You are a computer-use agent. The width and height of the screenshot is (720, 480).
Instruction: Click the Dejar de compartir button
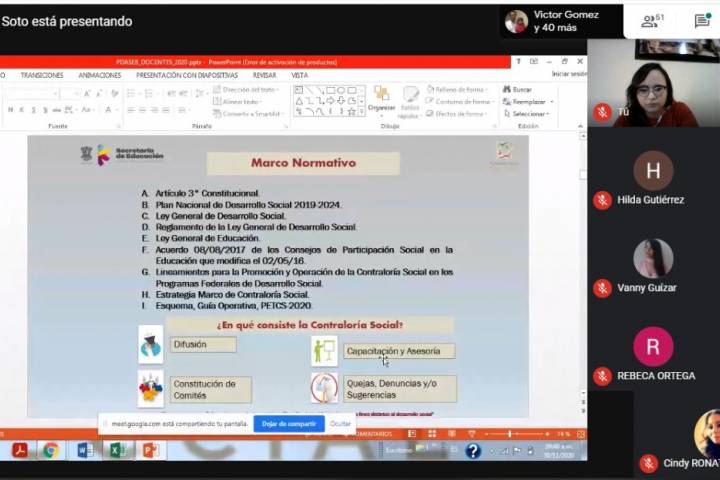pyautogui.click(x=288, y=424)
